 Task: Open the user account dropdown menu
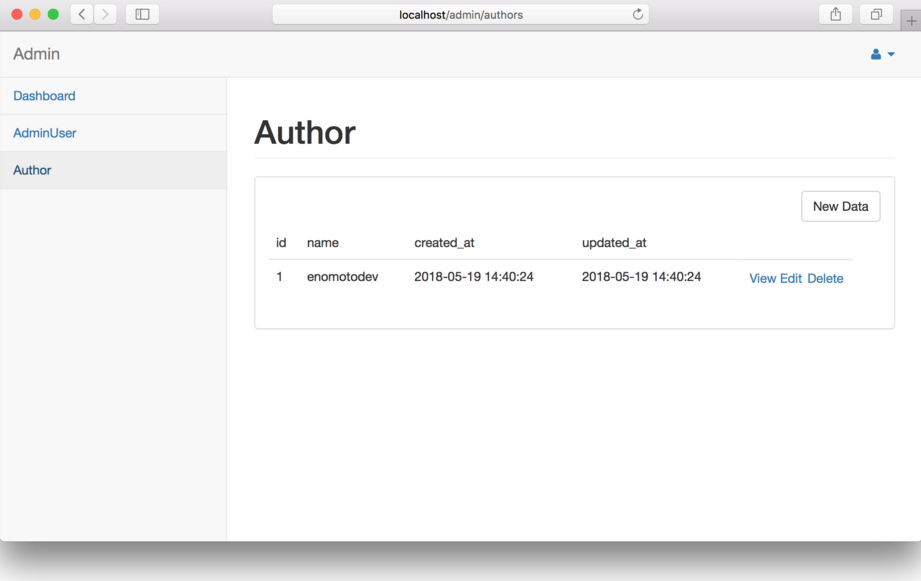point(882,54)
